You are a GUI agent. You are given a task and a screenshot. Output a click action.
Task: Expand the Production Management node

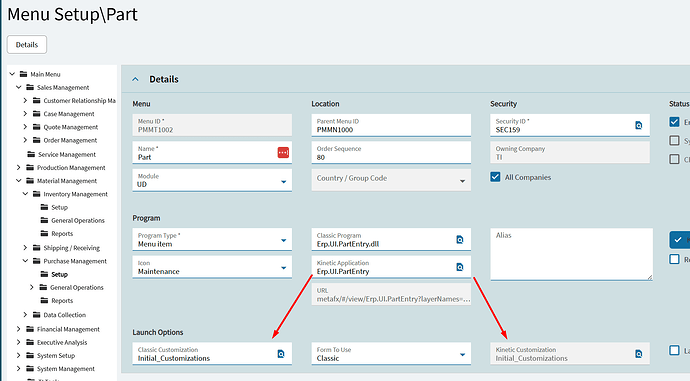pyautogui.click(x=18, y=167)
